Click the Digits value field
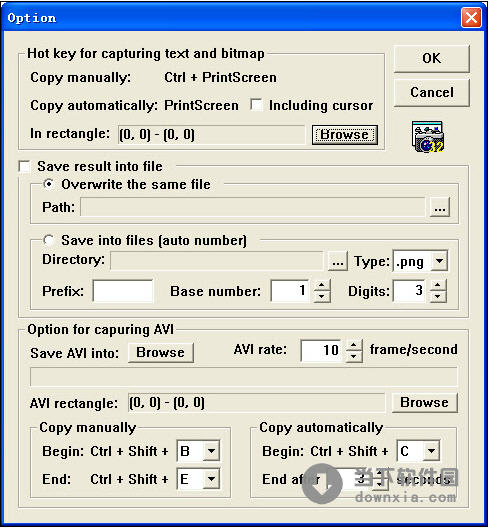 [x=410, y=291]
